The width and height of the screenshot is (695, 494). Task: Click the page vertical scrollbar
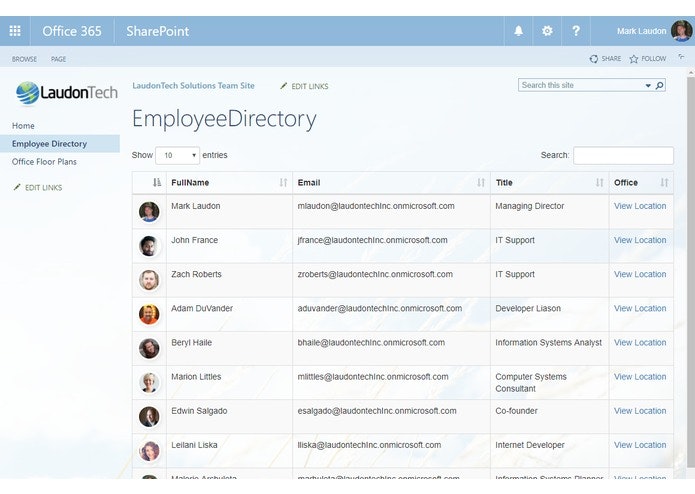point(691,270)
